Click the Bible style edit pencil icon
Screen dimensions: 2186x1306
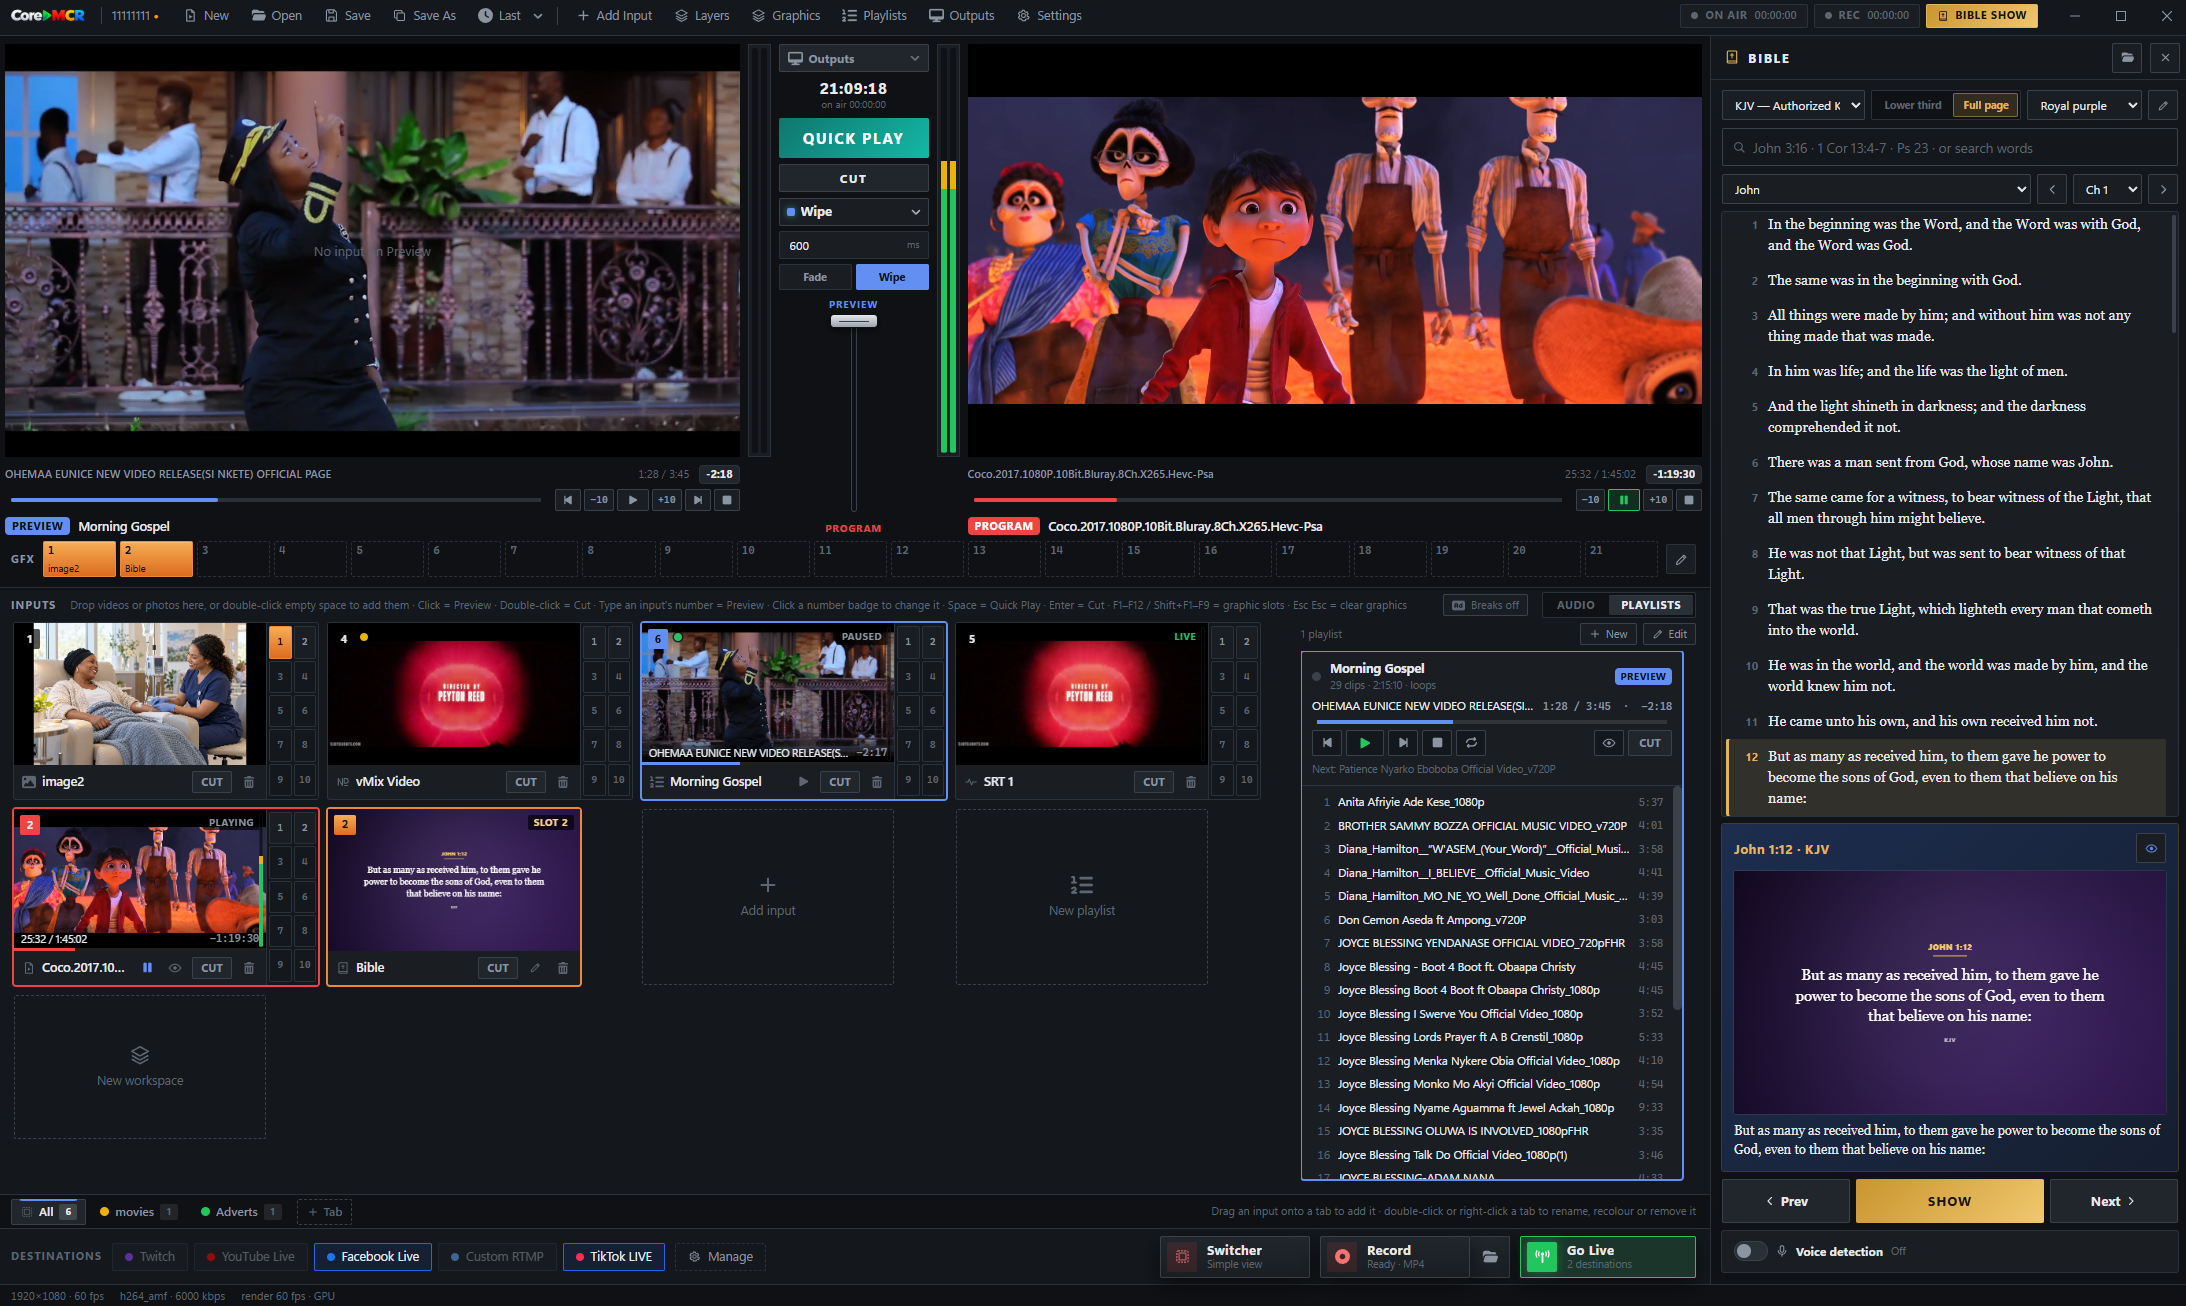pyautogui.click(x=2163, y=105)
